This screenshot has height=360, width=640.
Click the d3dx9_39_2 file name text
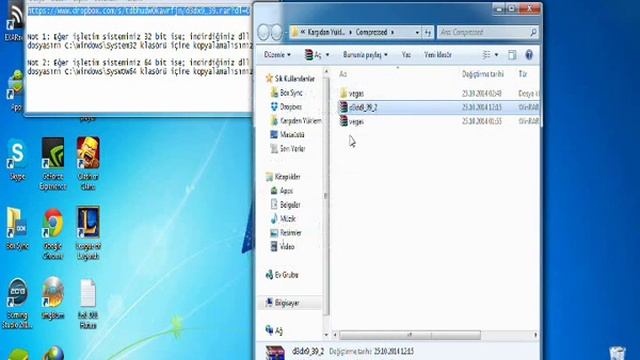click(x=363, y=107)
